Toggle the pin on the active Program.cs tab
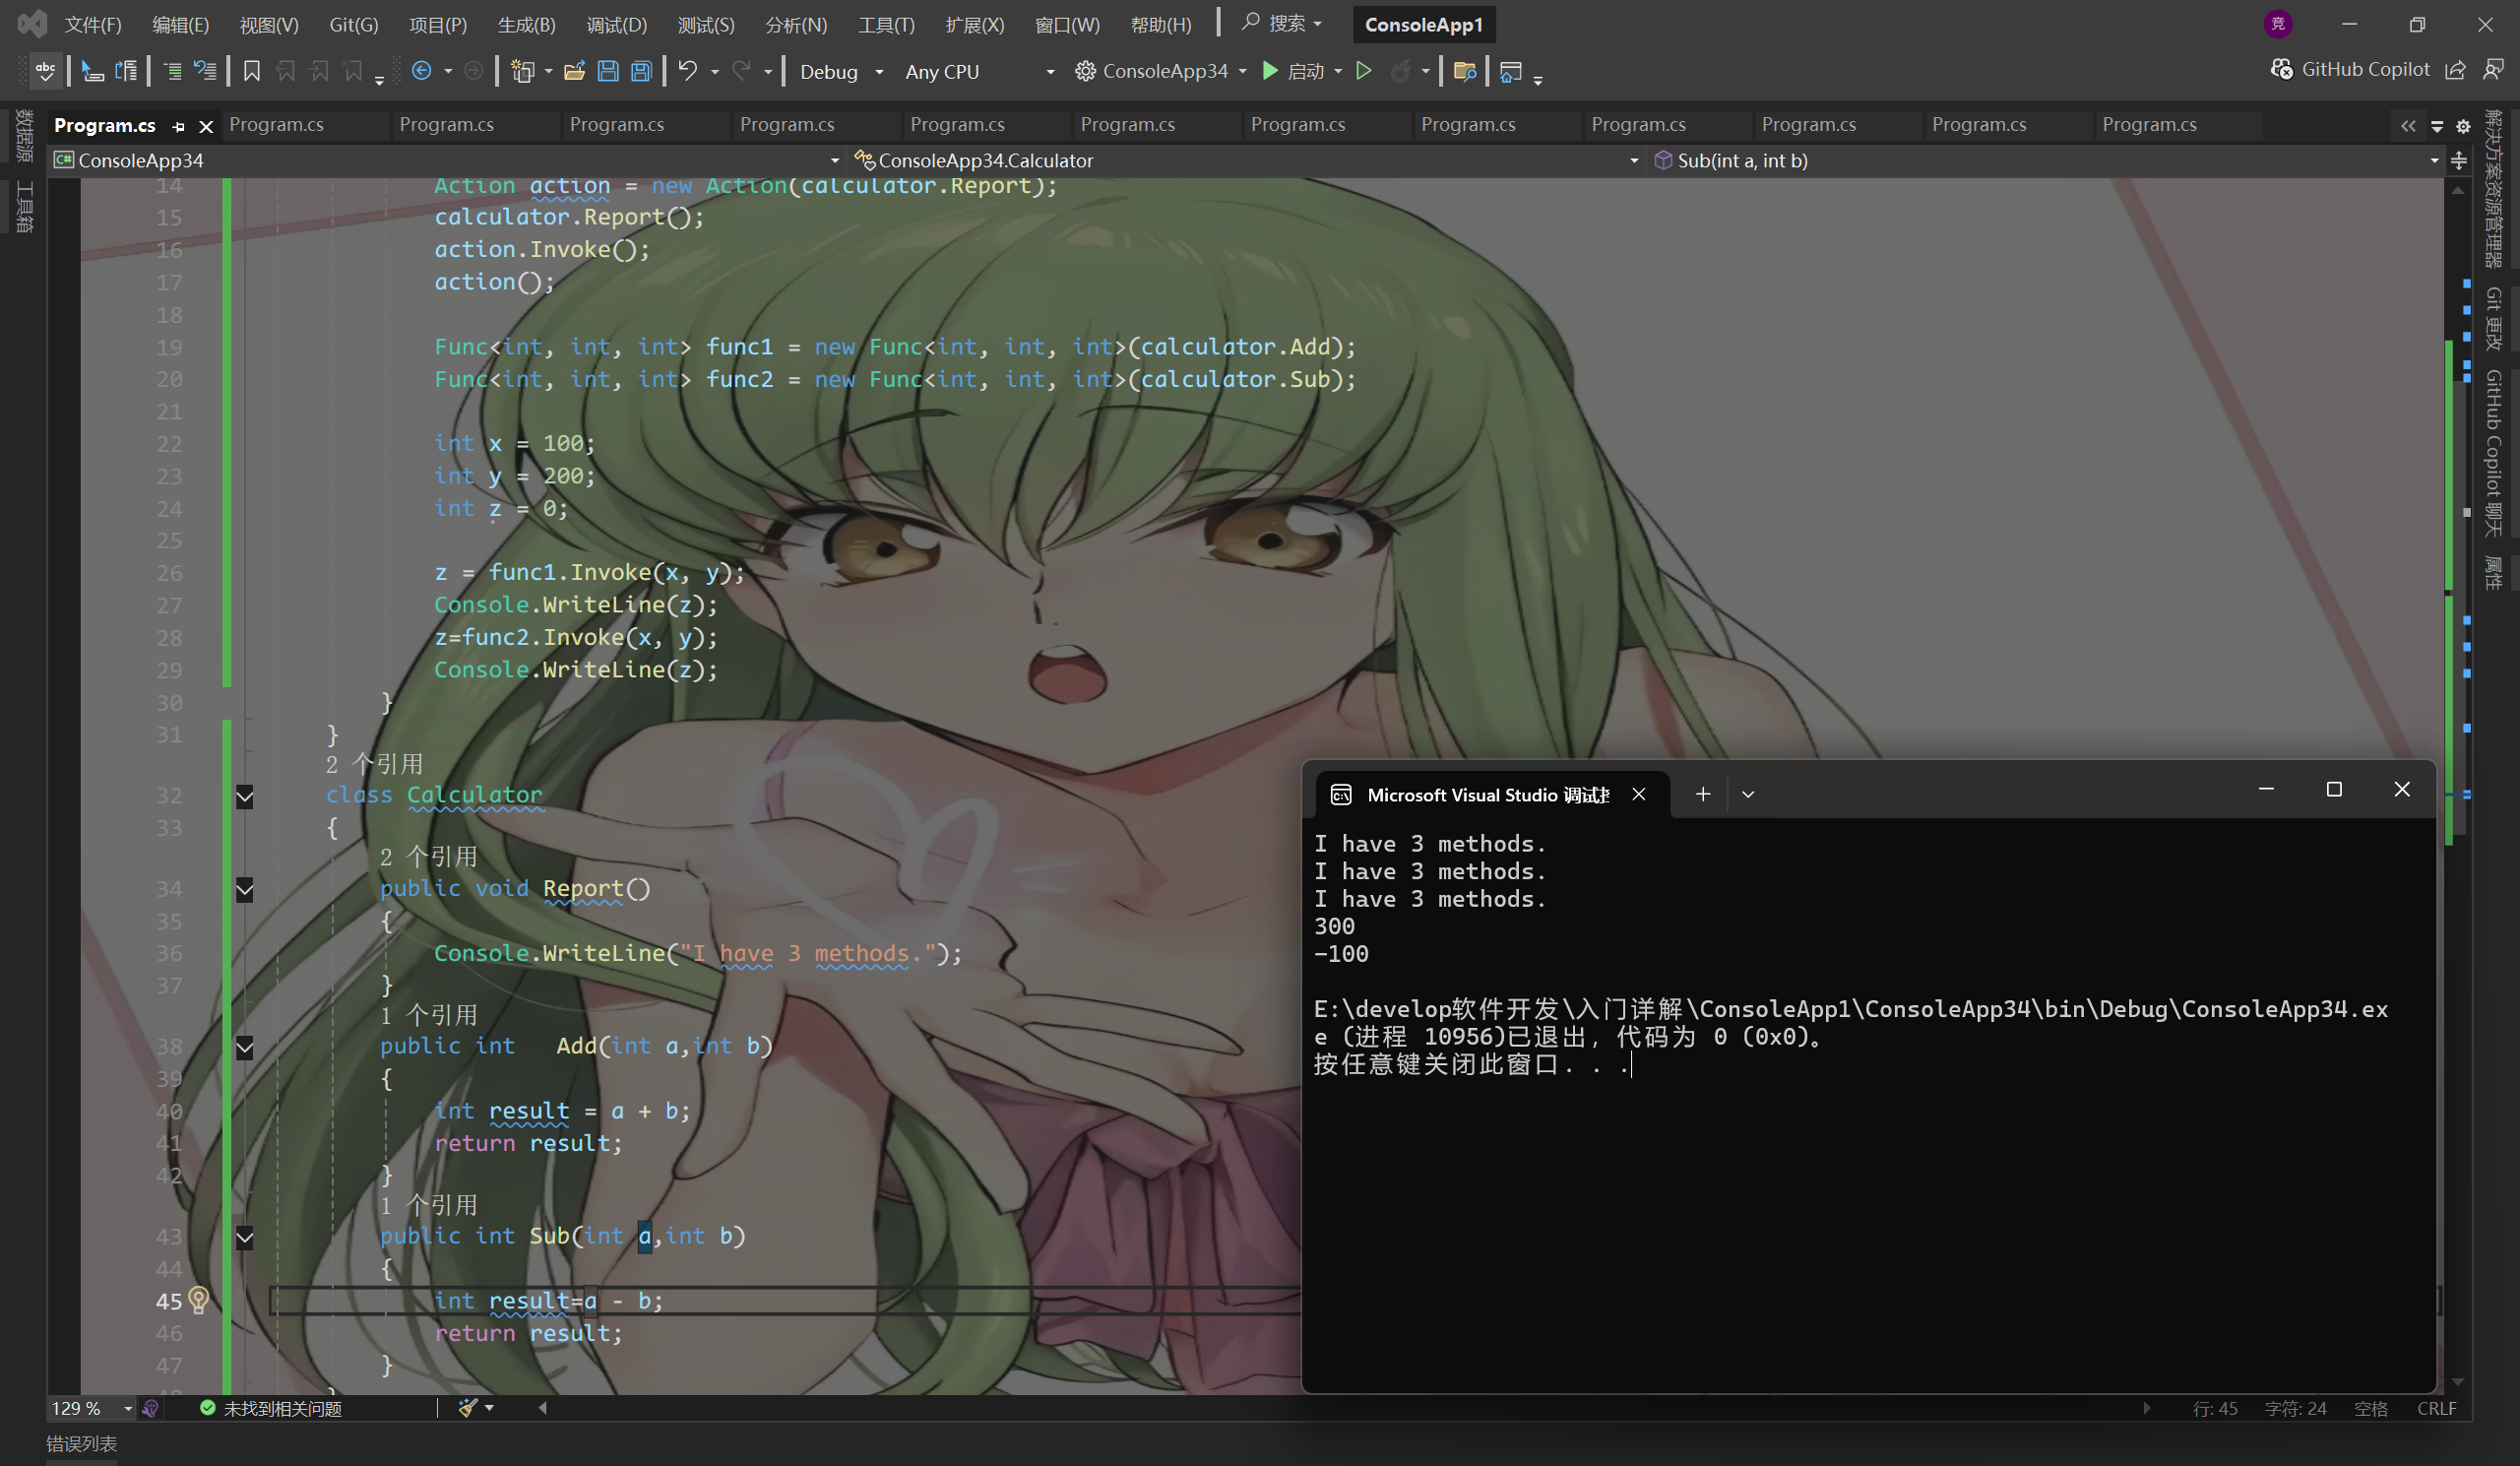This screenshot has height=1466, width=2520. point(179,126)
